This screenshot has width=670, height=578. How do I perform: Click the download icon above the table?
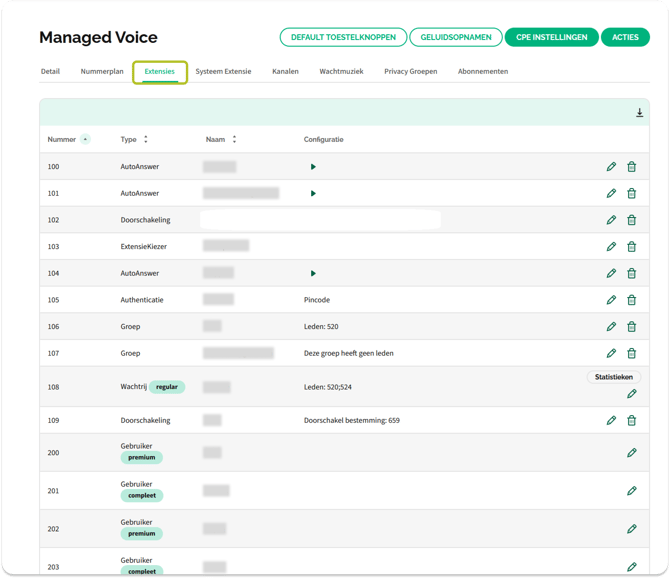[640, 113]
